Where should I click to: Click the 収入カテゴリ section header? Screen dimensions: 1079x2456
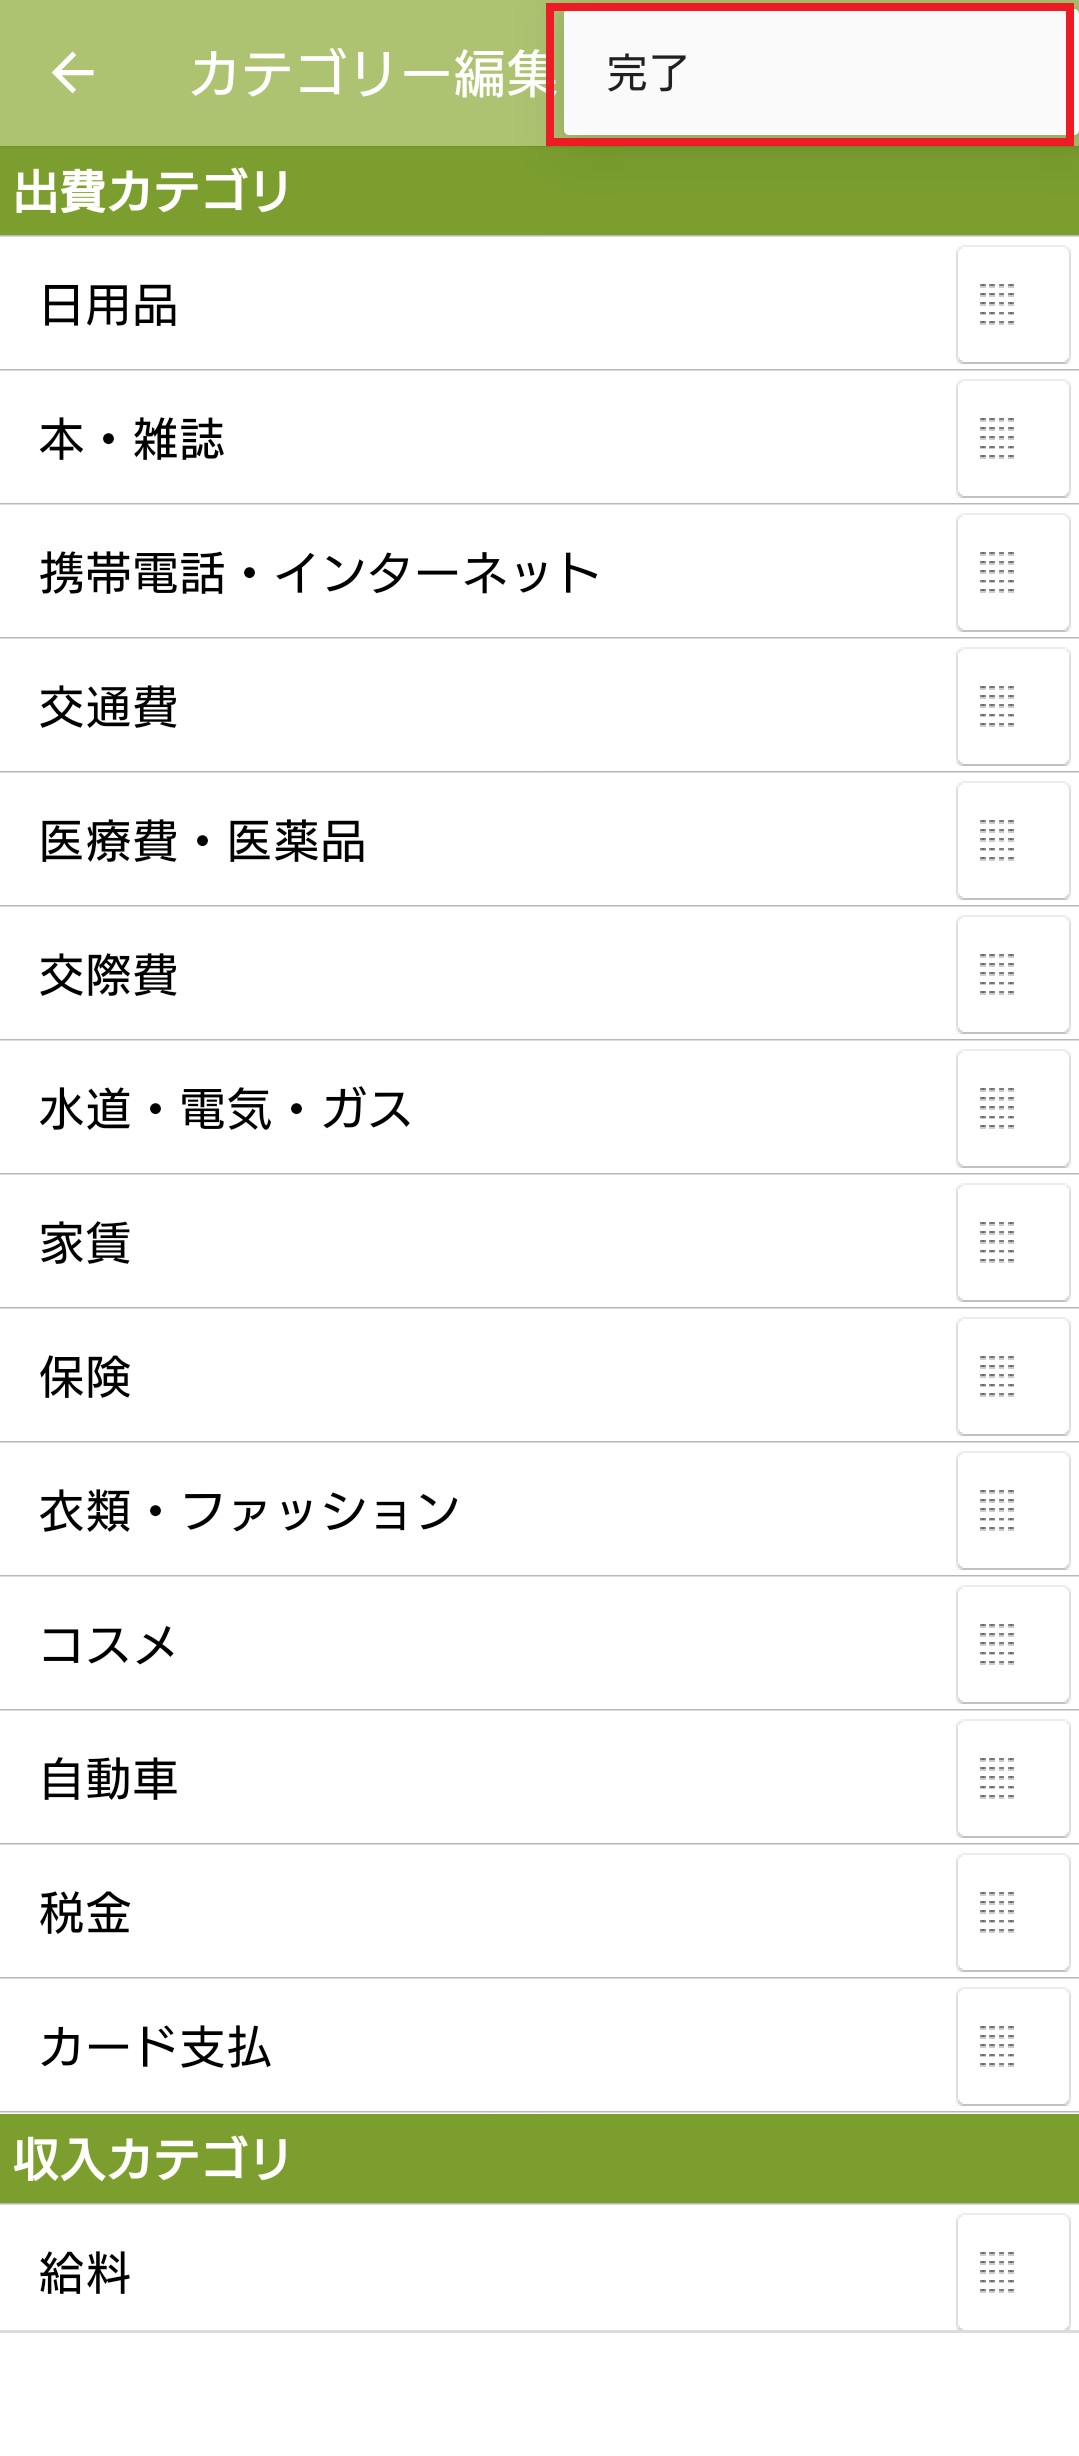coord(152,2159)
